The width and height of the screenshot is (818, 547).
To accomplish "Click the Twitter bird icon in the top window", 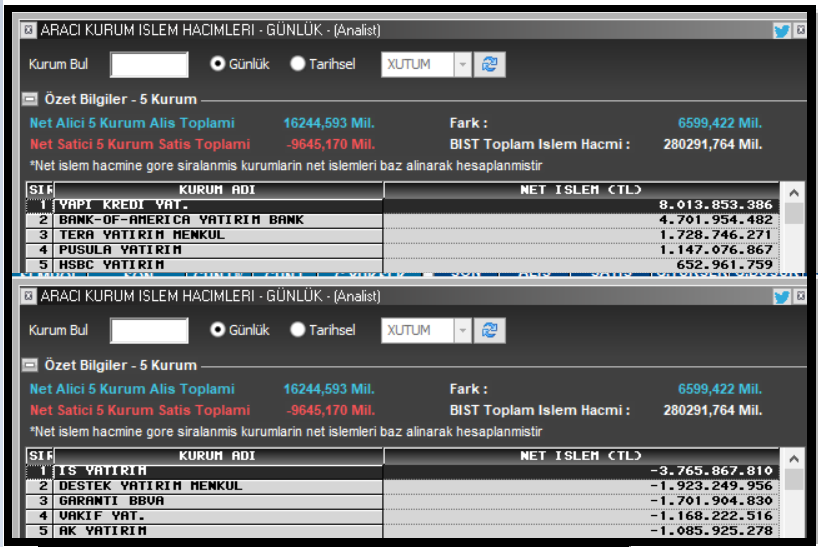I will 781,31.
